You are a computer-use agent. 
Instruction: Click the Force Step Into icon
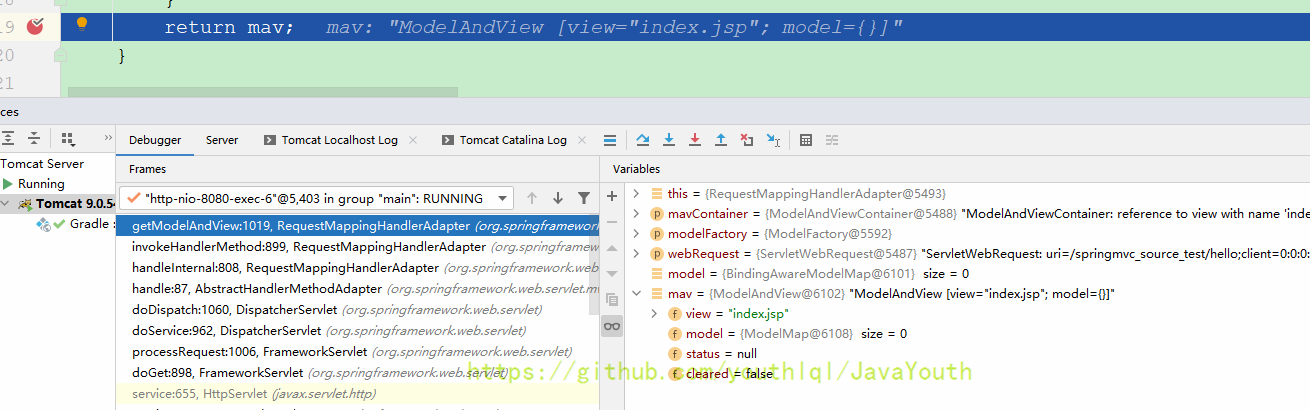click(x=695, y=140)
